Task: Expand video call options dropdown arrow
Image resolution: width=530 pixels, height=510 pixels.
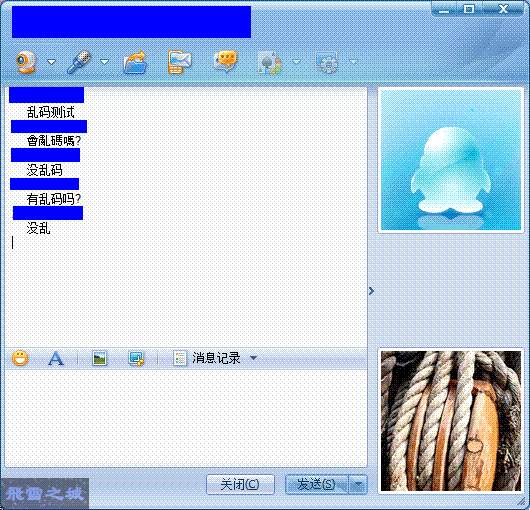Action: coord(51,62)
